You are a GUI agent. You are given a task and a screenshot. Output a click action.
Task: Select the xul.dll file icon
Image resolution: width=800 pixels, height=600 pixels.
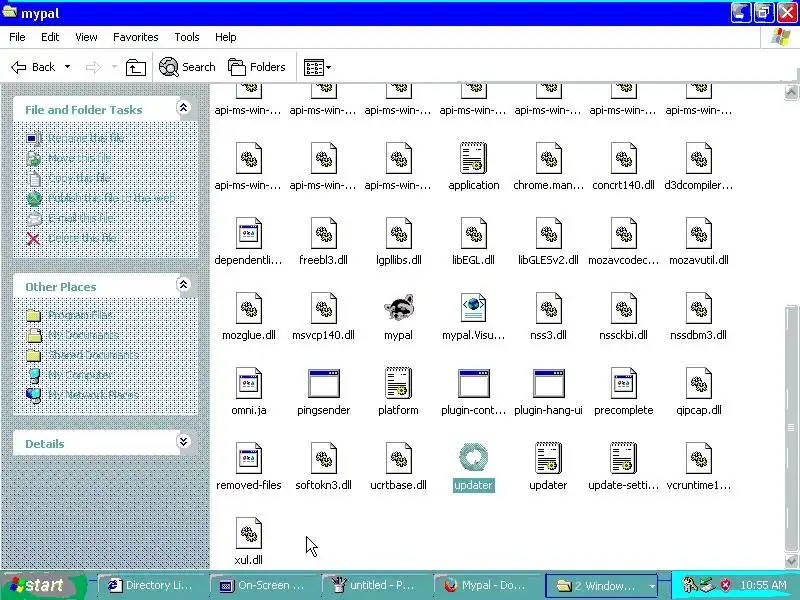249,533
